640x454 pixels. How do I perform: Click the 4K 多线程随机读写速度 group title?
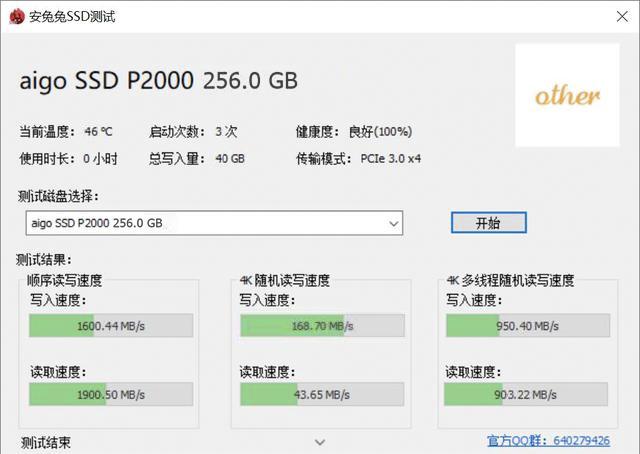click(x=510, y=280)
